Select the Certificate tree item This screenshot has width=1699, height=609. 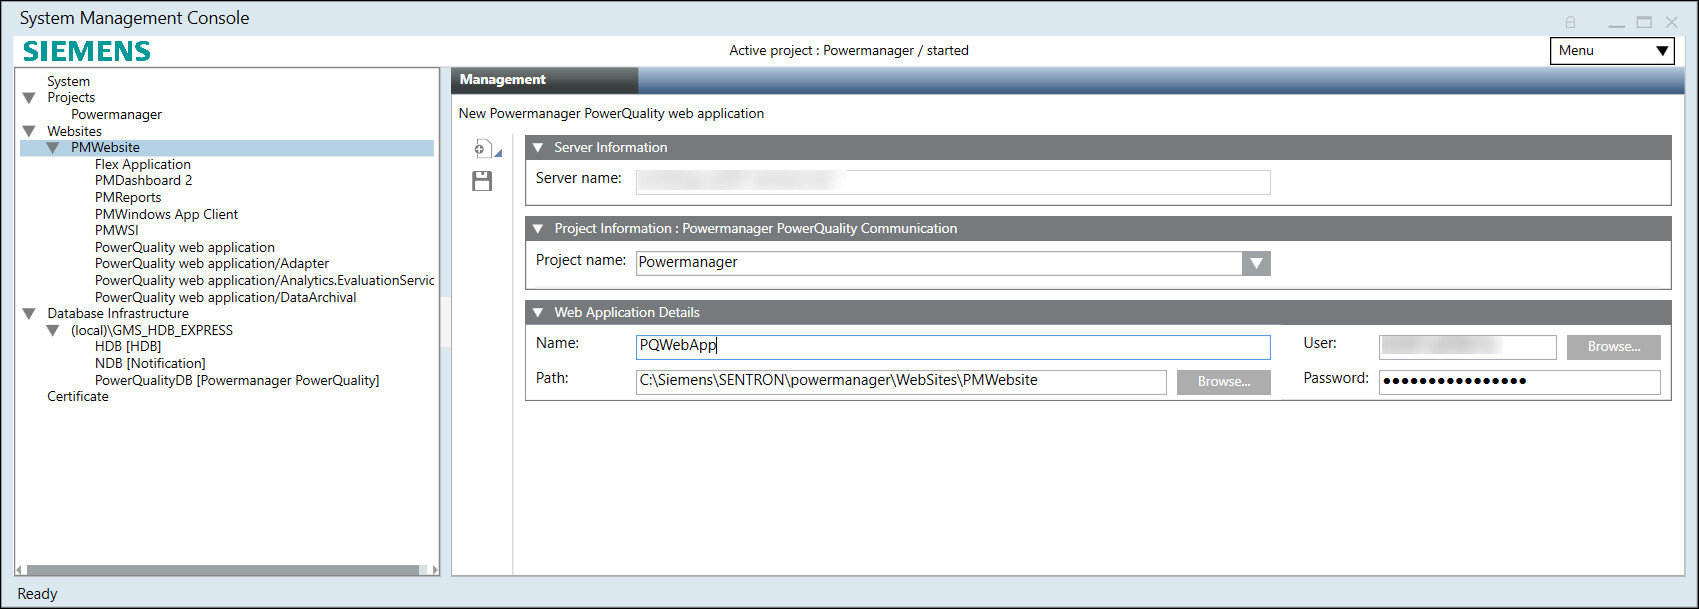point(78,397)
